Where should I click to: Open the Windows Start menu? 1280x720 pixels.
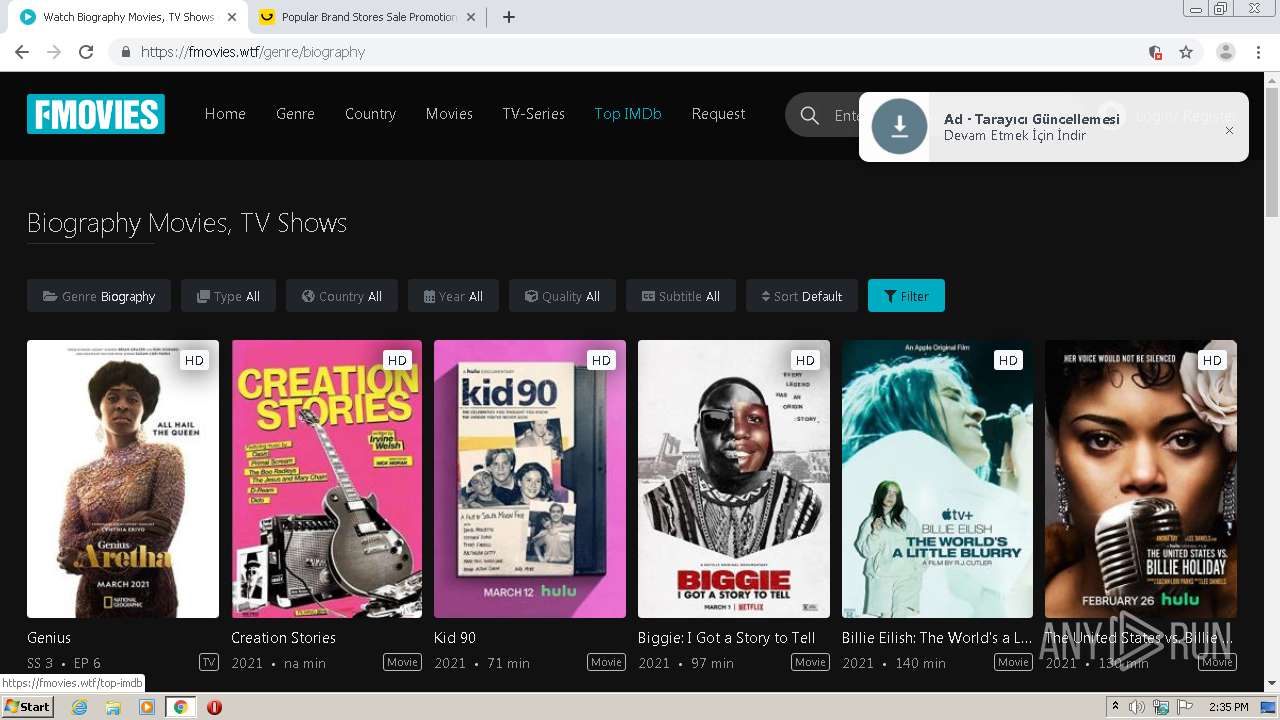(27, 707)
